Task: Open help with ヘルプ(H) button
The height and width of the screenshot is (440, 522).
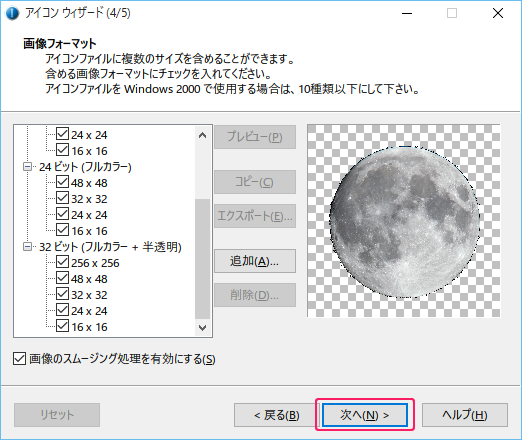Action: click(465, 415)
